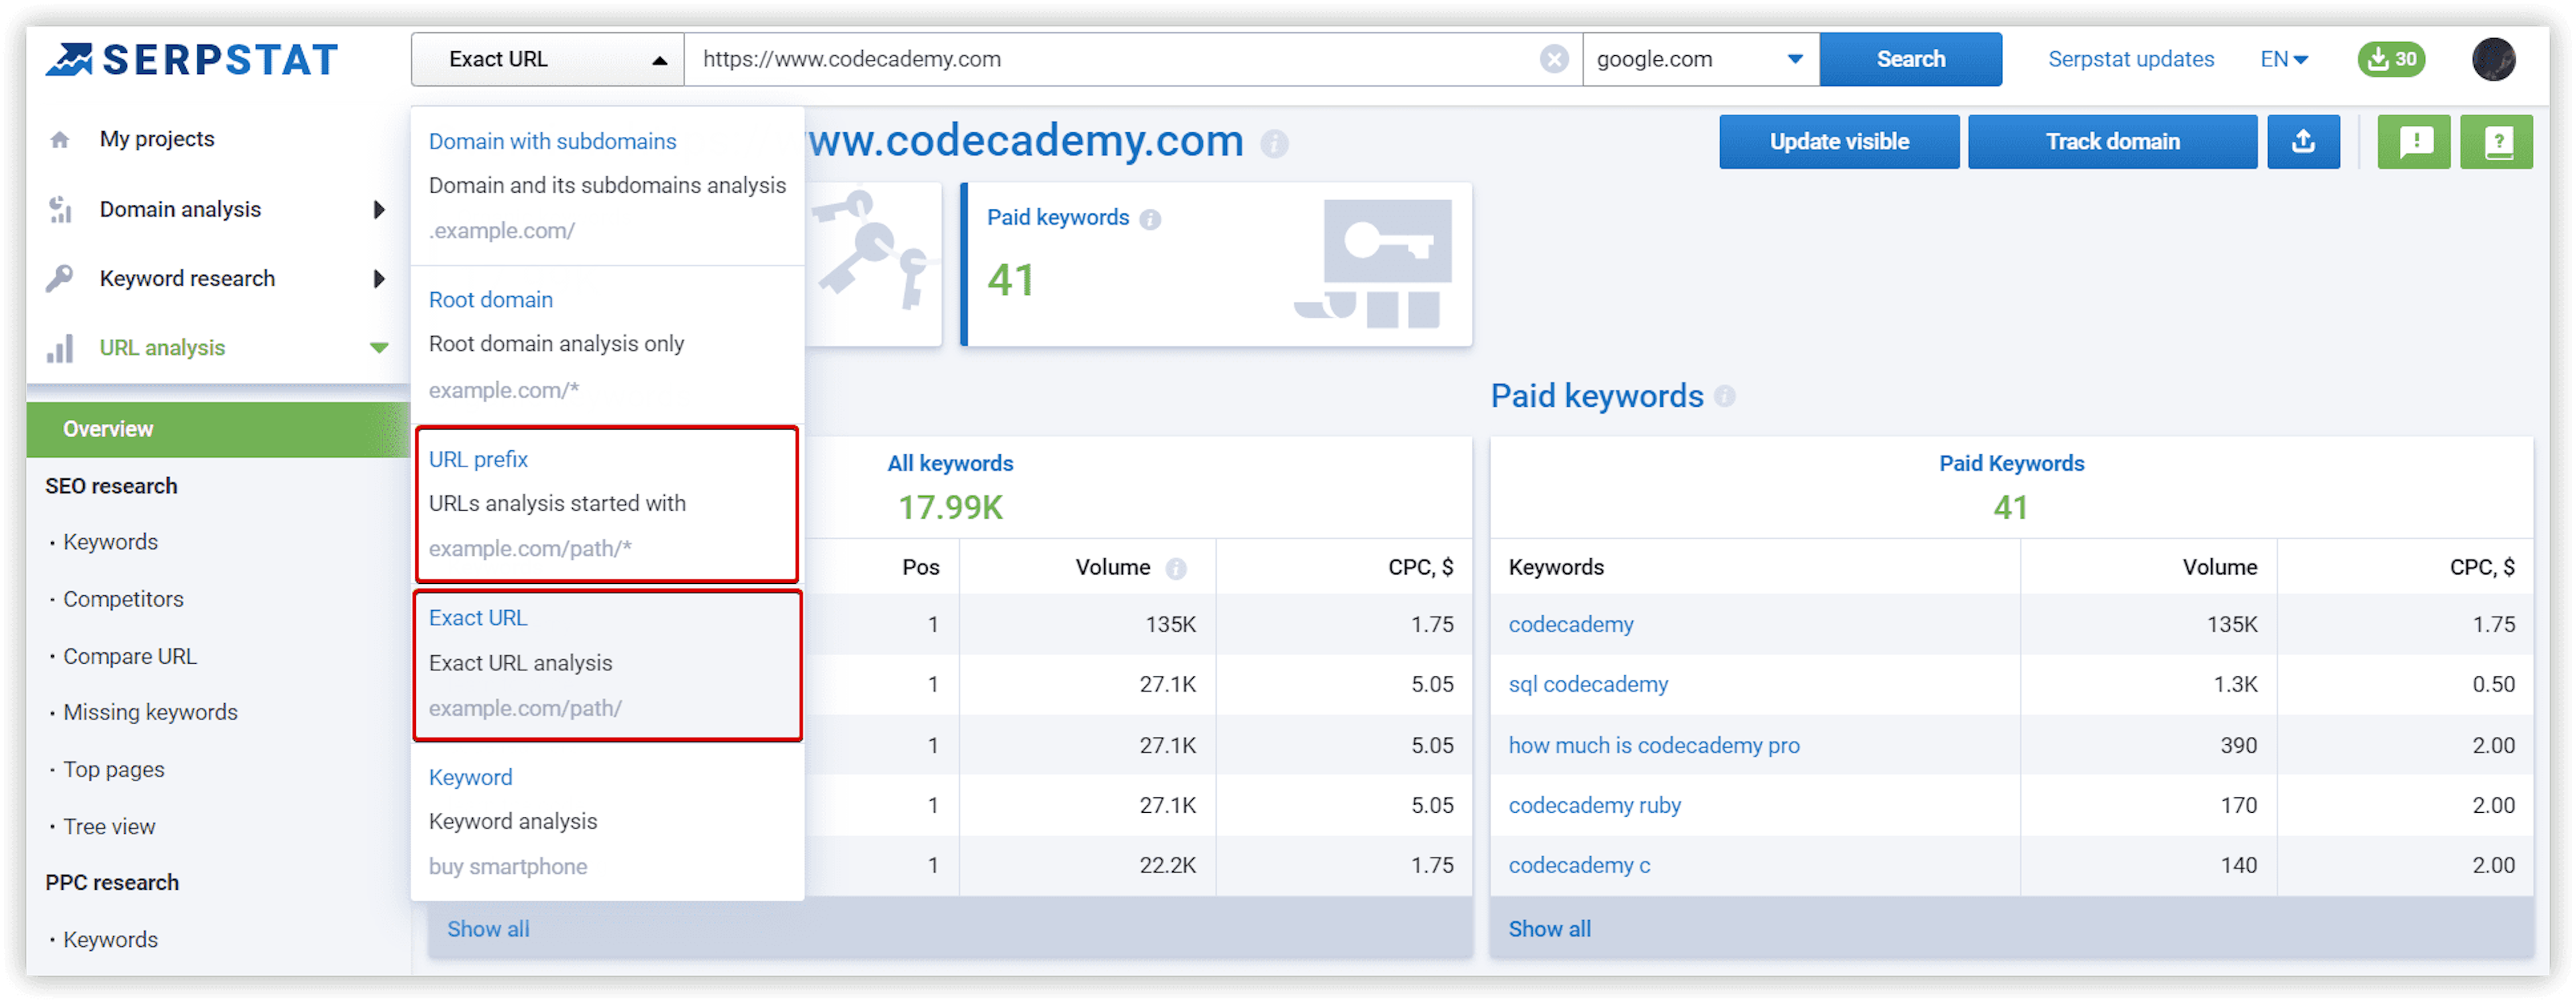Screen dimensions: 2576x1002
Task: Click the info icon by Paid keywords heading
Action: click(x=1724, y=397)
